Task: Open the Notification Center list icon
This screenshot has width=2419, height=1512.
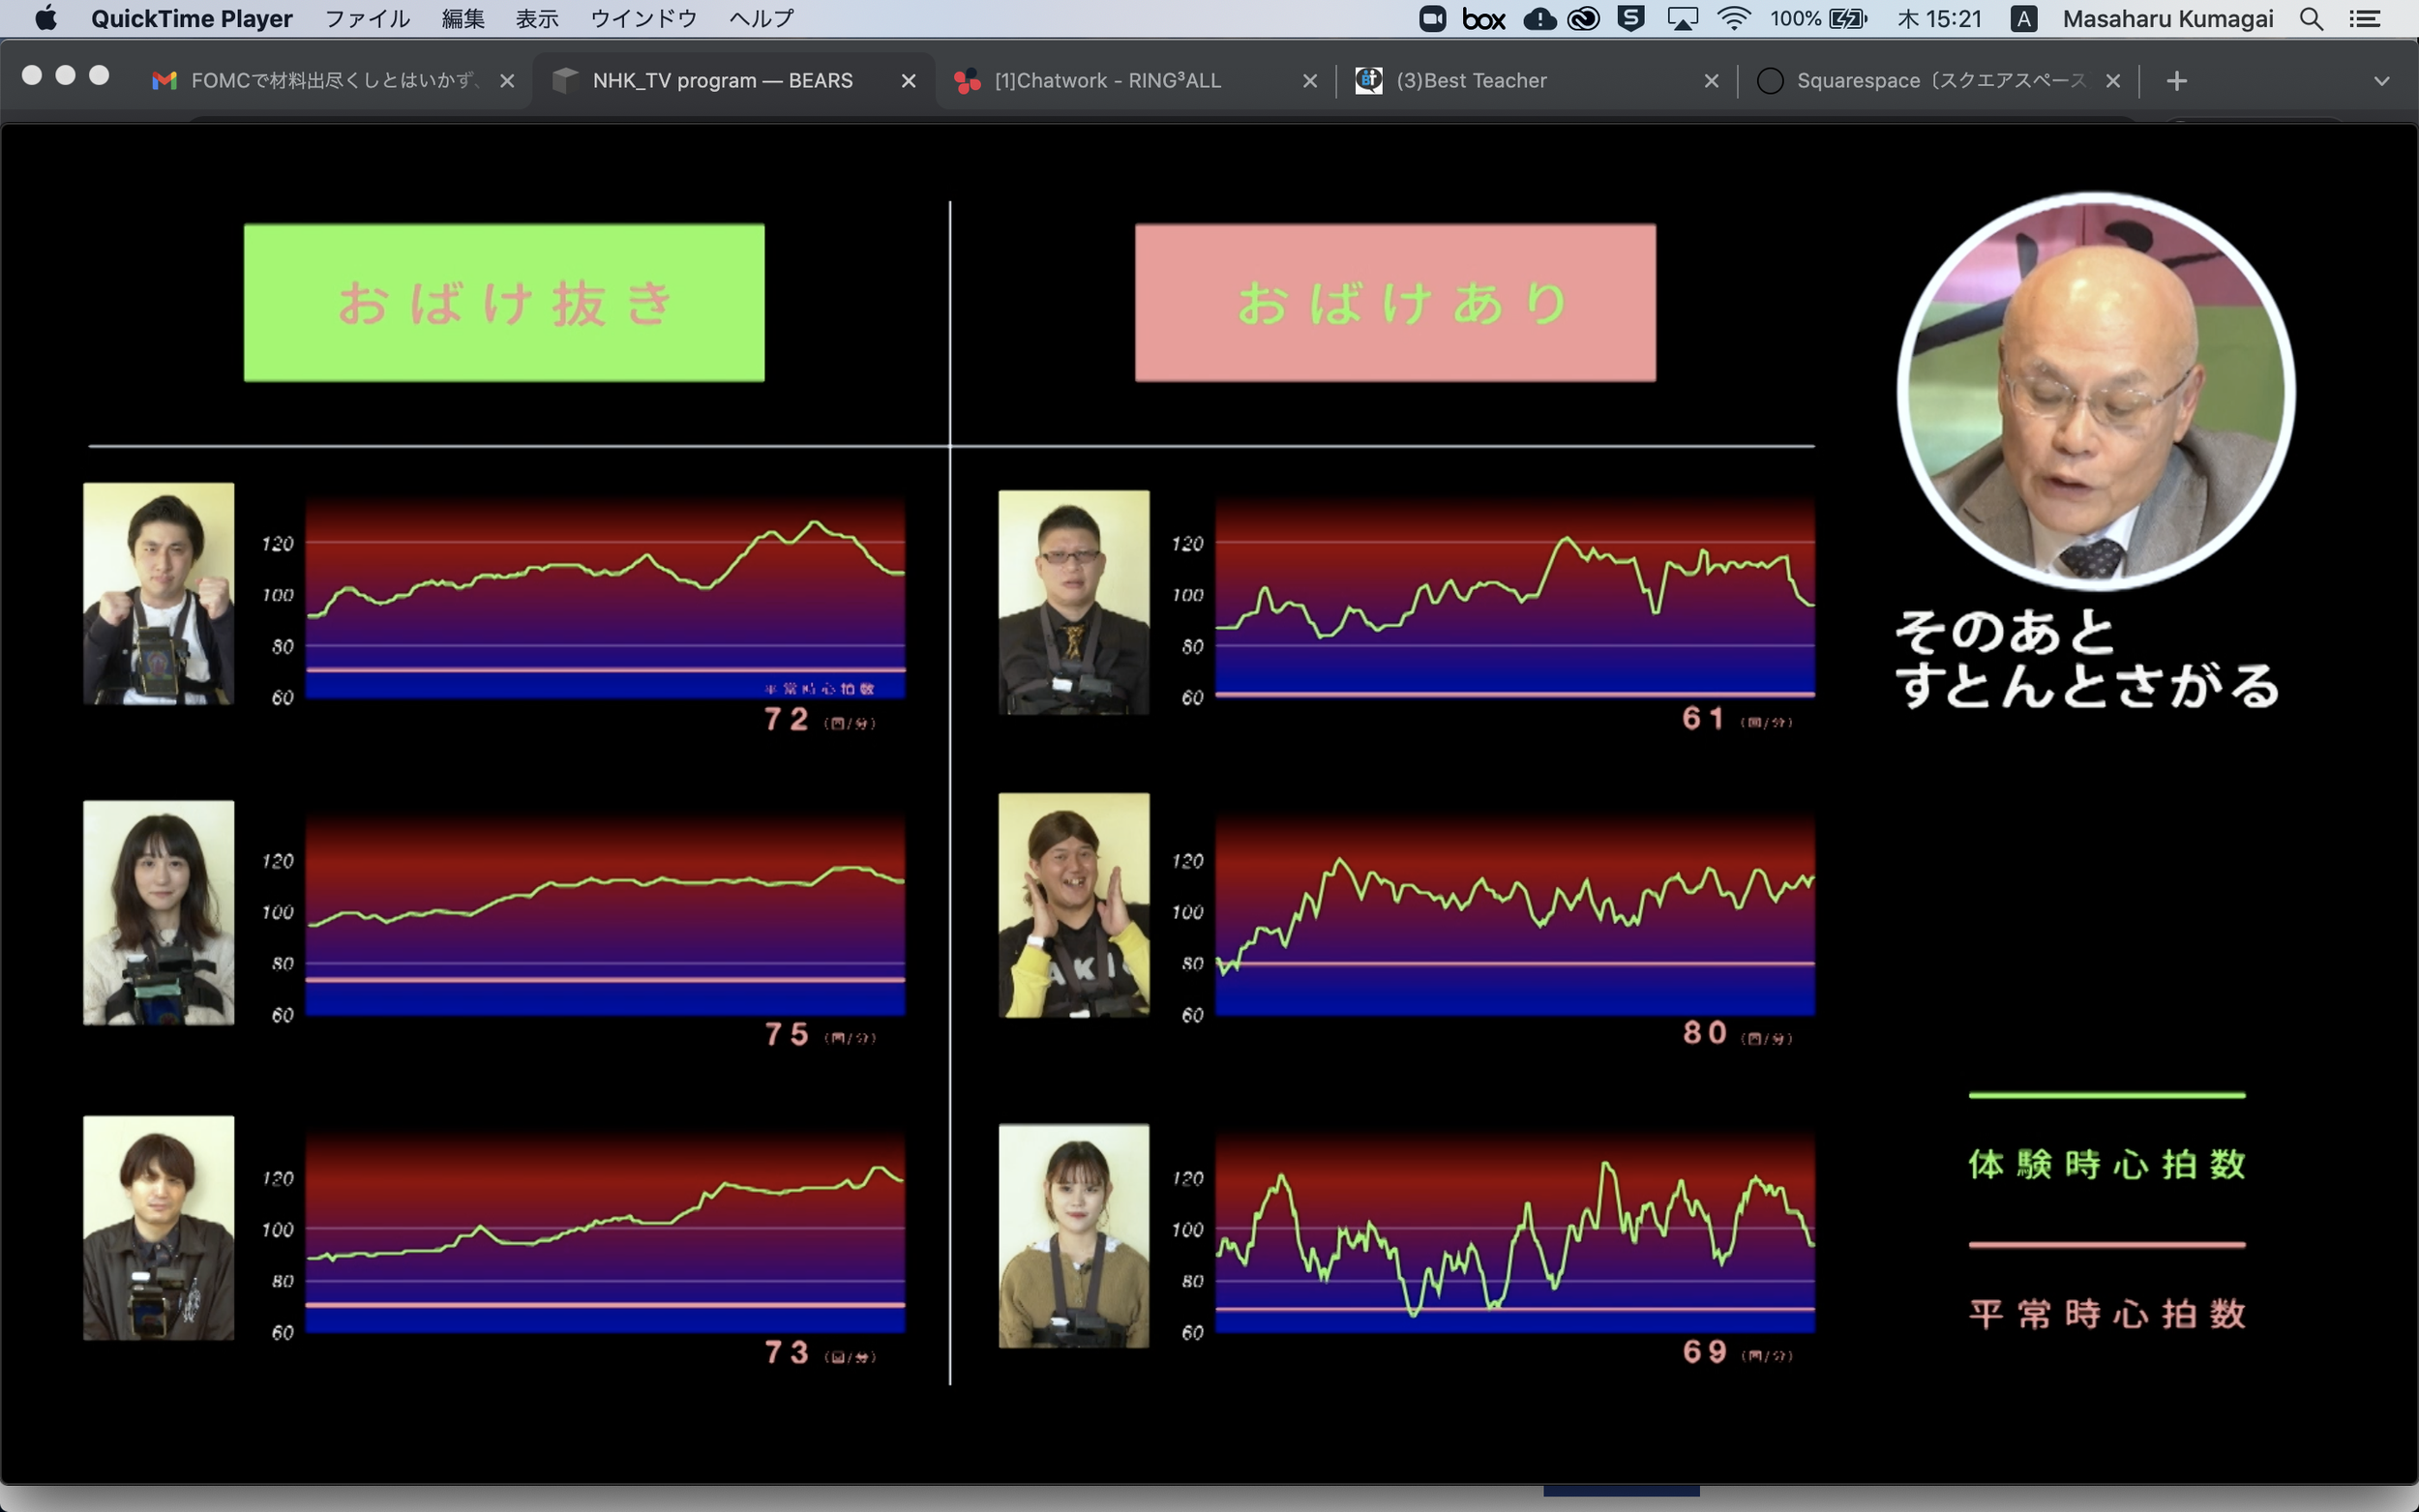Action: click(2365, 19)
